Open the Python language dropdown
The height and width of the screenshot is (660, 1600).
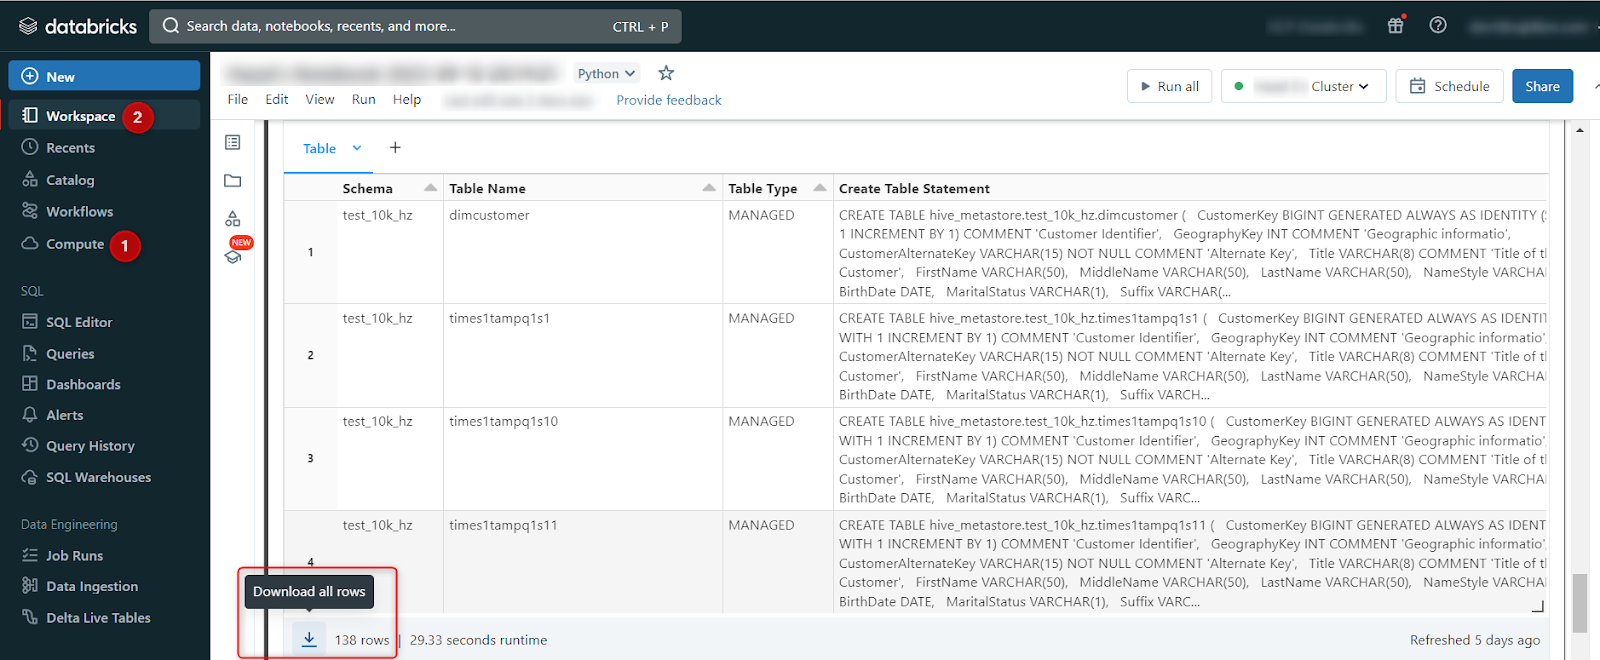[x=606, y=73]
